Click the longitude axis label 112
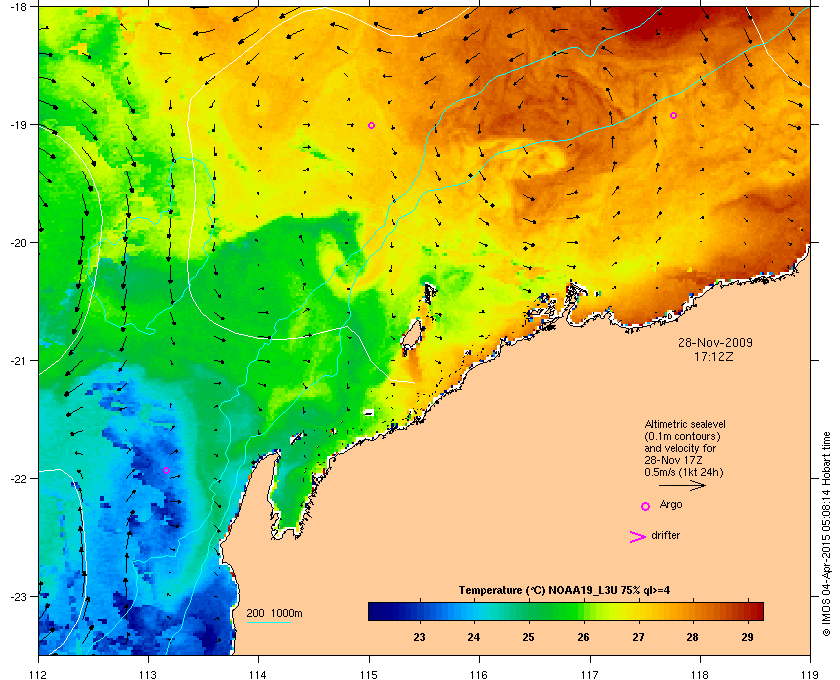The height and width of the screenshot is (680, 840). click(39, 674)
